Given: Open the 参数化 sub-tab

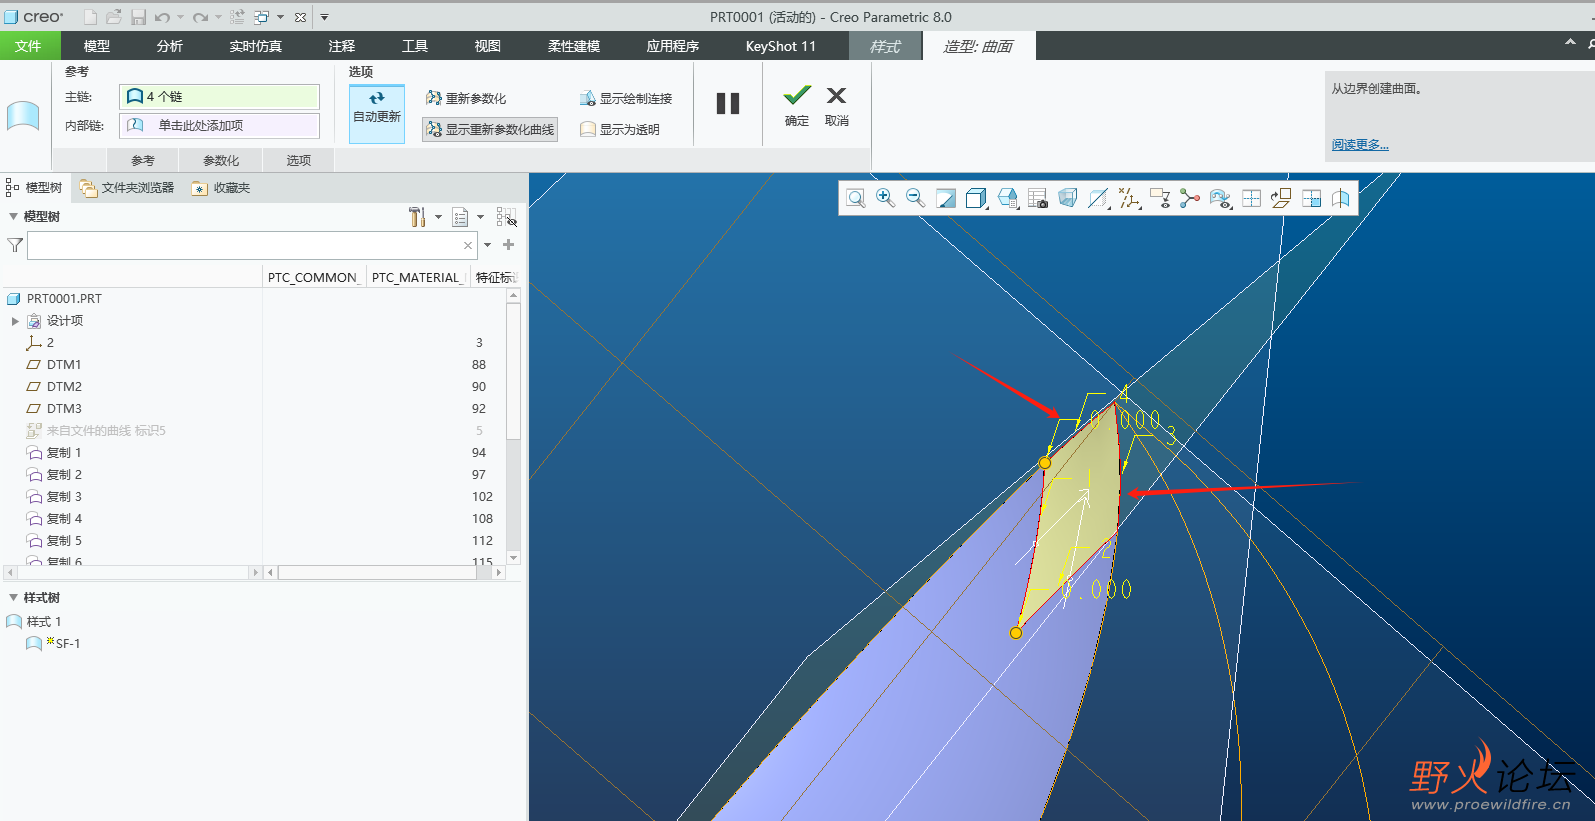Looking at the screenshot, I should pyautogui.click(x=221, y=160).
